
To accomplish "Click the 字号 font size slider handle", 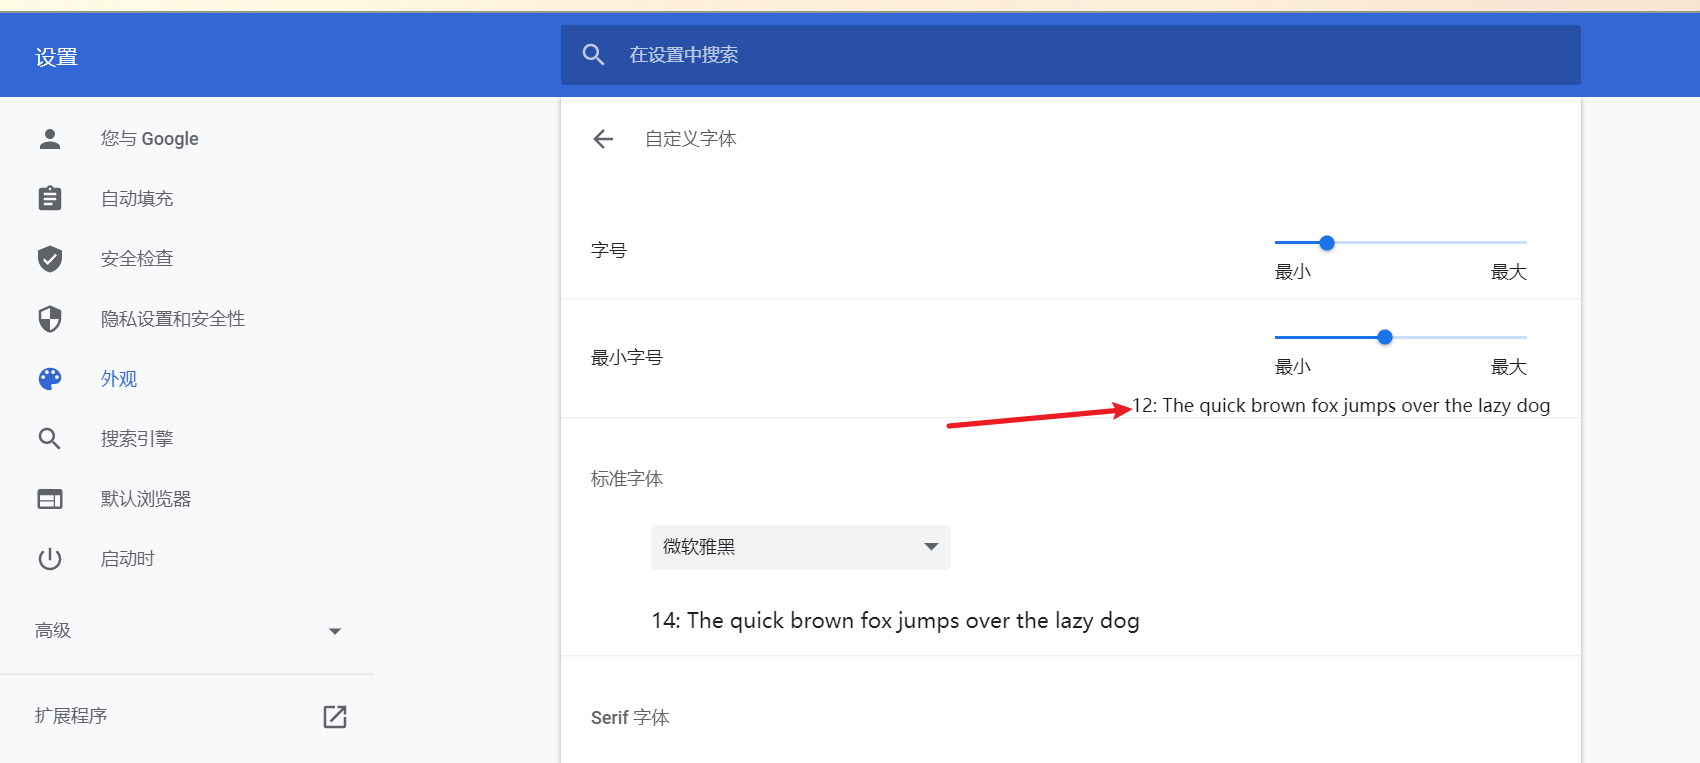I will (x=1327, y=243).
